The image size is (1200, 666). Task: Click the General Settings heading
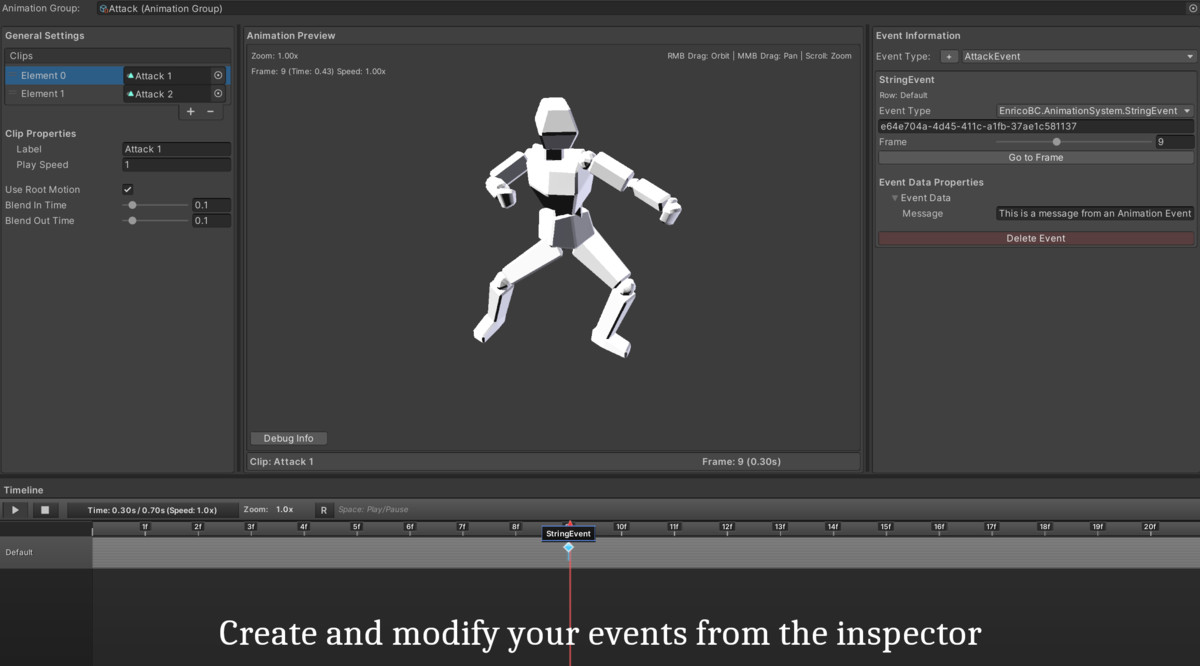pyautogui.click(x=44, y=36)
